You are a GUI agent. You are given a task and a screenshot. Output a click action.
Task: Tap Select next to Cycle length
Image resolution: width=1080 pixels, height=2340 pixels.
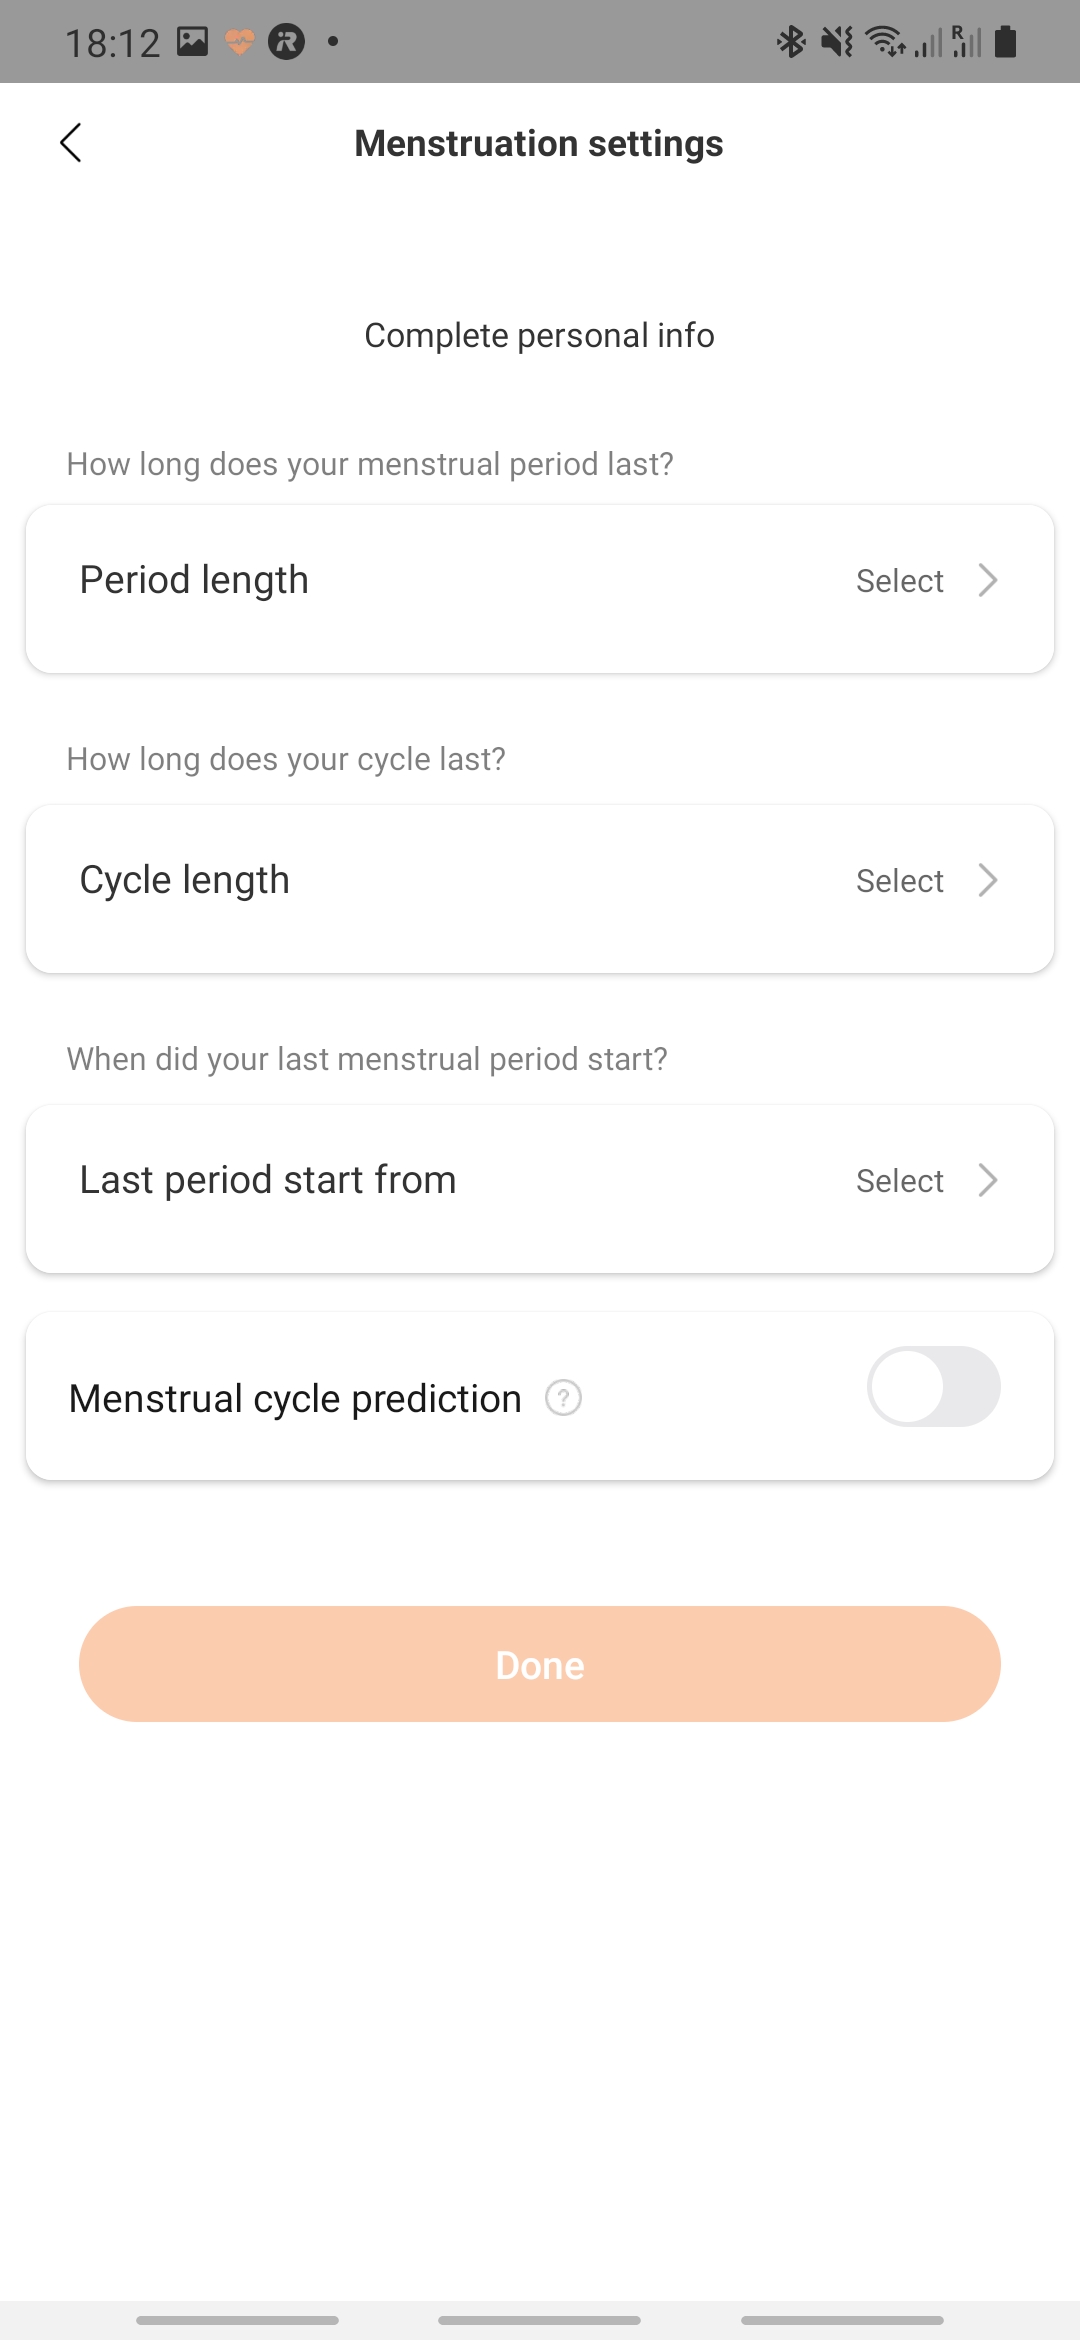pos(899,881)
